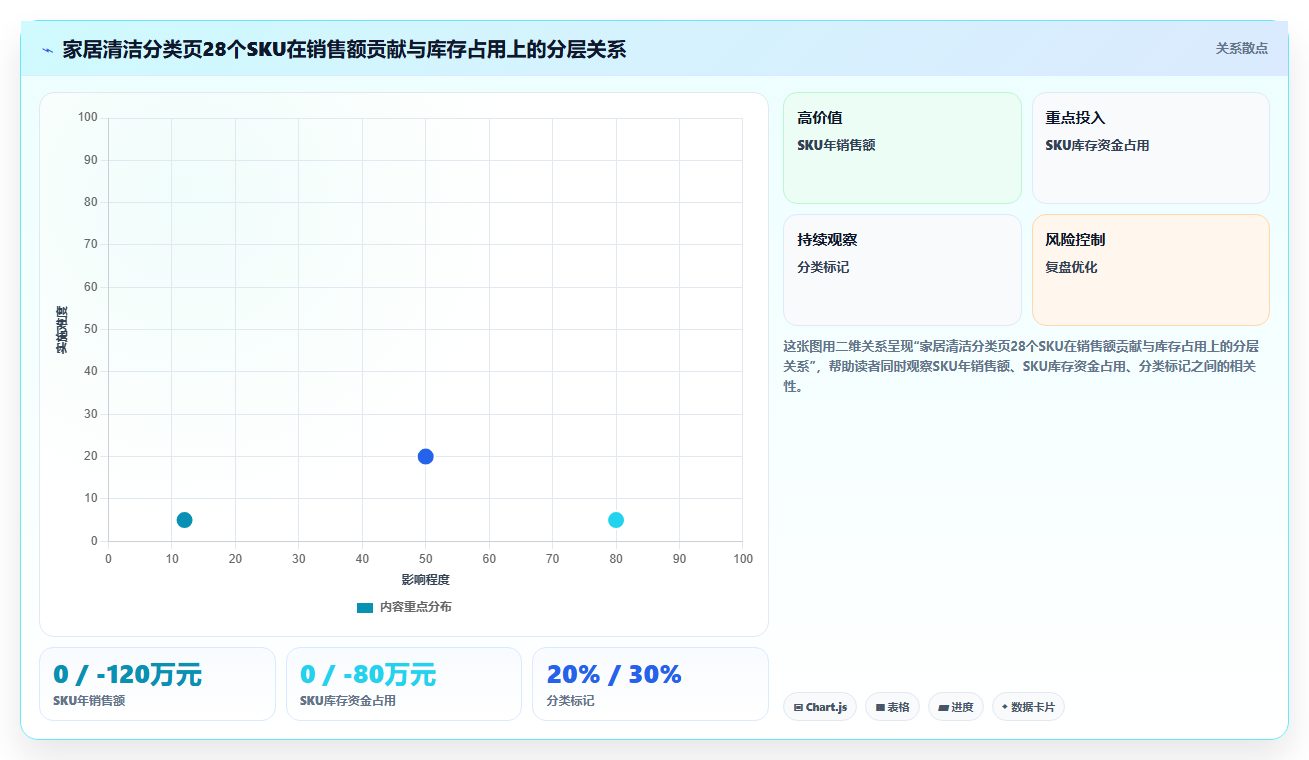Screen dimensions: 1309x760
Task: Click the lightning icon beside the title
Action: [x=47, y=50]
